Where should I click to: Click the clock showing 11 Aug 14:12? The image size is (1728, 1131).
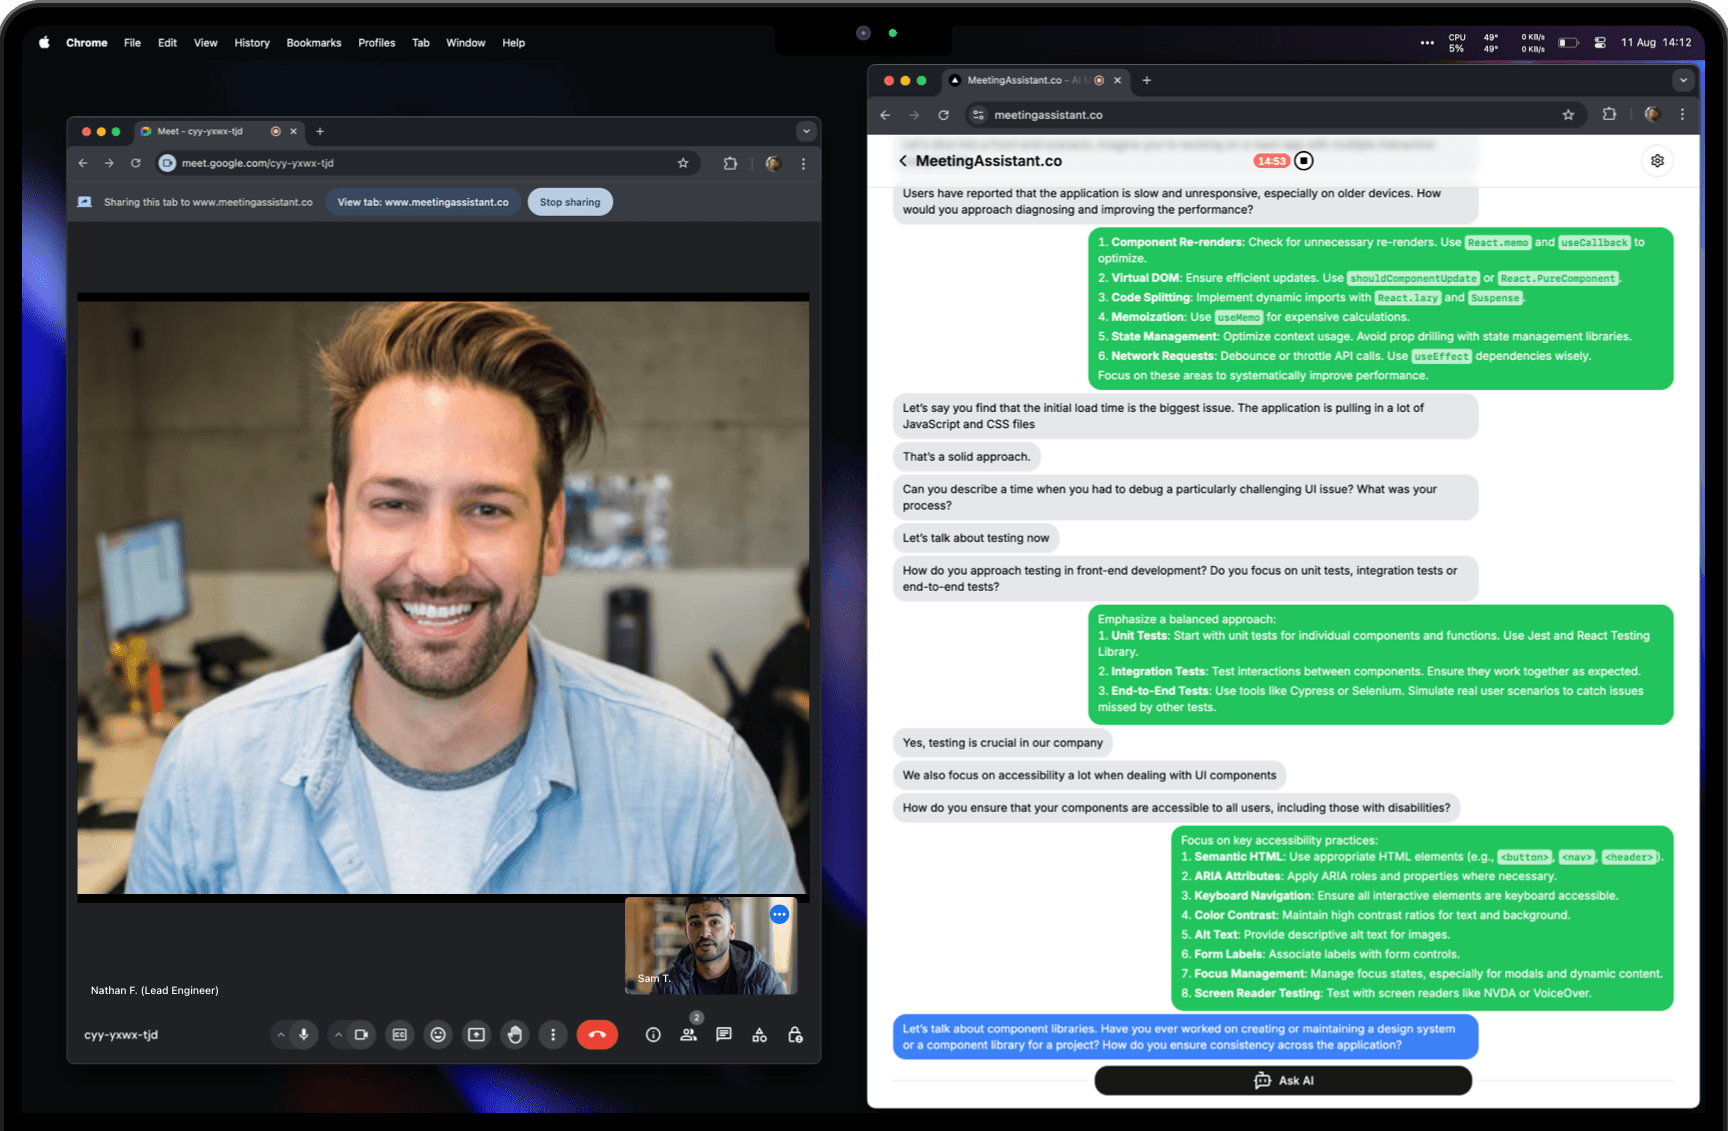[x=1656, y=43]
